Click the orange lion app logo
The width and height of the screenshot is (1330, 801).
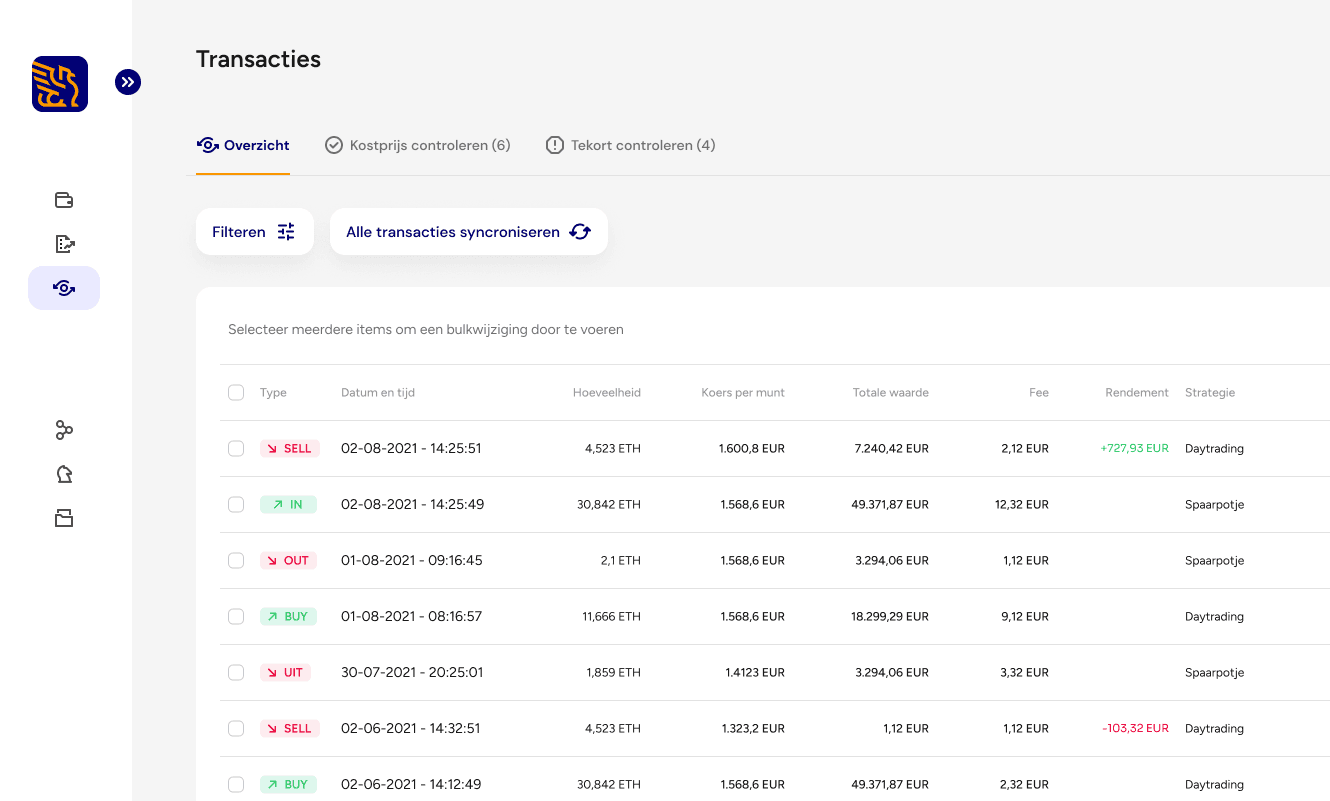(x=60, y=84)
